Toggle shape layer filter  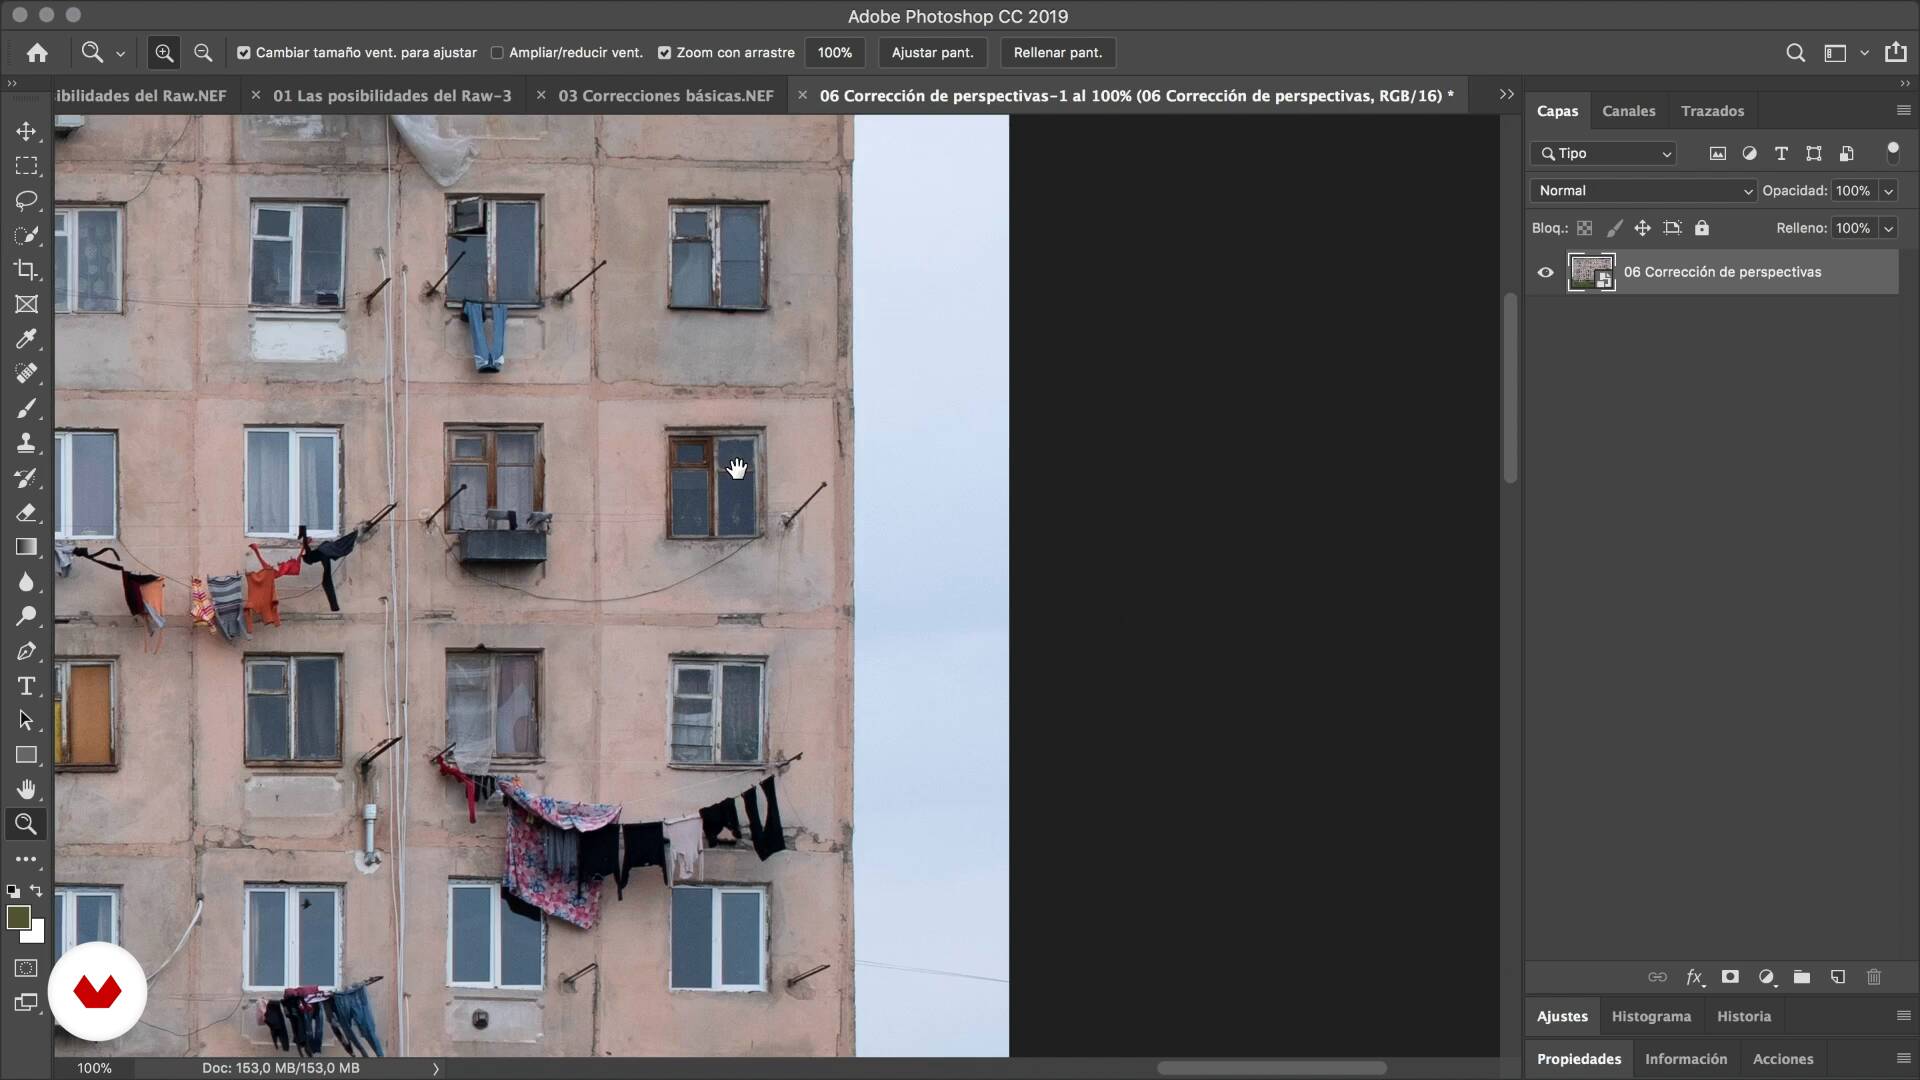point(1813,153)
